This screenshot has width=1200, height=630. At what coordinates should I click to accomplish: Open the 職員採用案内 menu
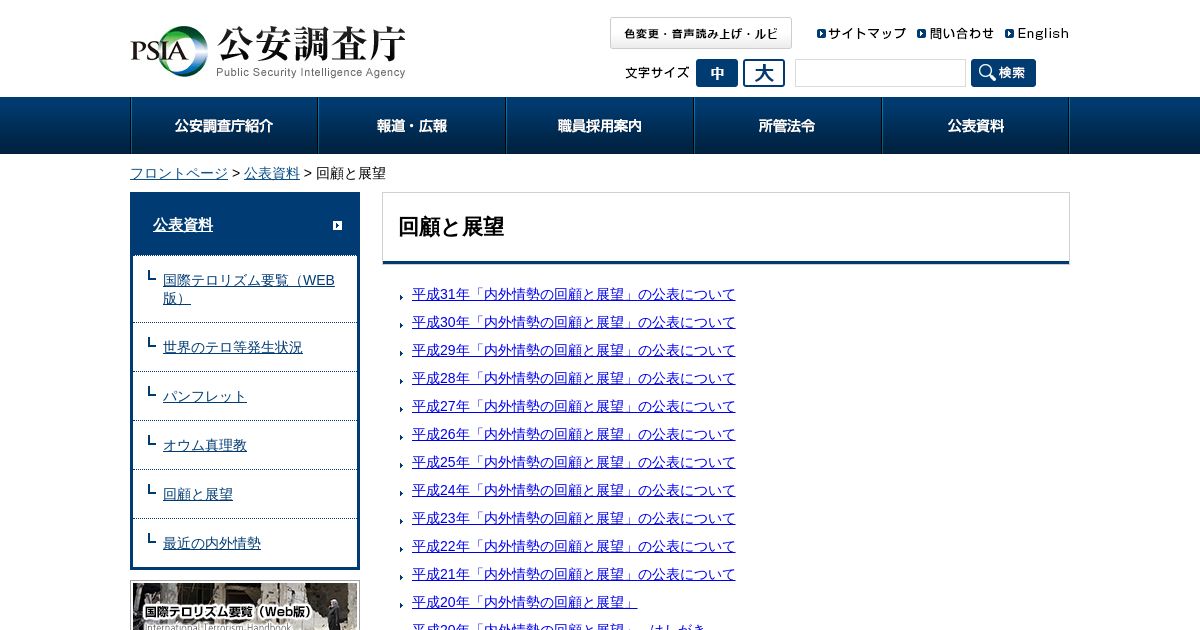(x=600, y=126)
